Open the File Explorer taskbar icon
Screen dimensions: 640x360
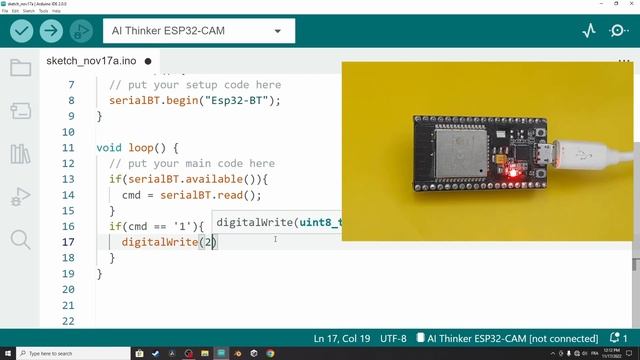pyautogui.click(x=204, y=353)
